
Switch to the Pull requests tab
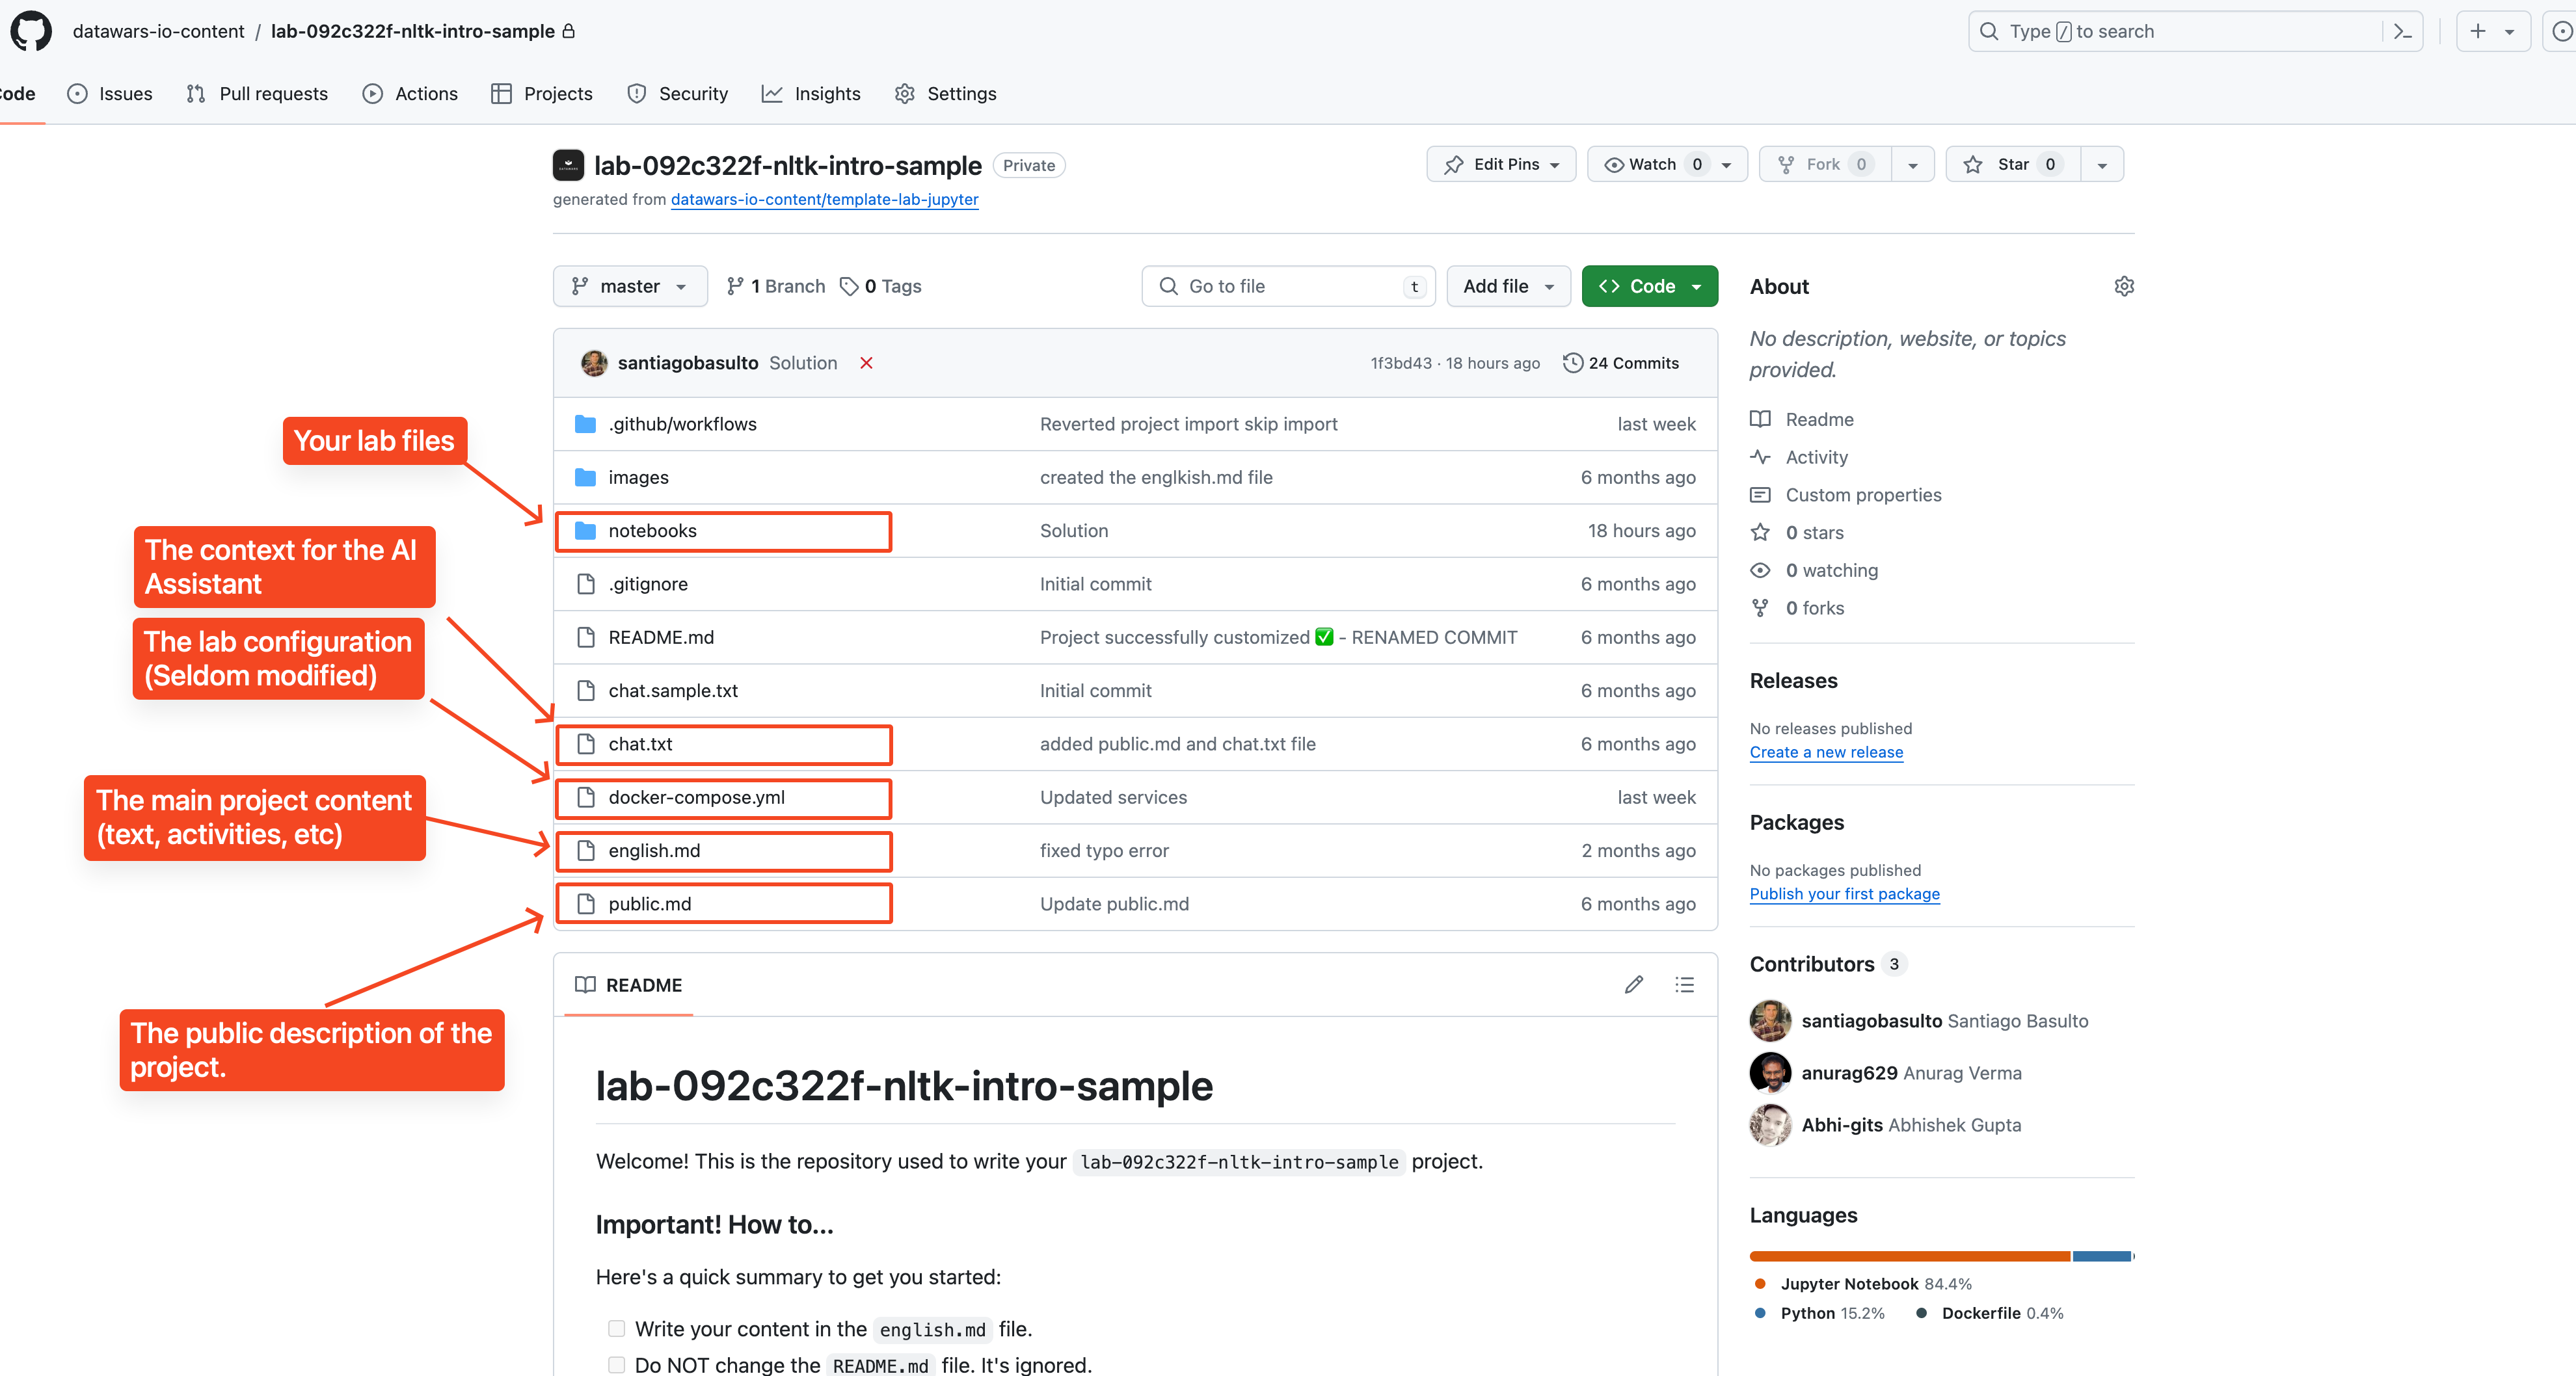pyautogui.click(x=257, y=94)
